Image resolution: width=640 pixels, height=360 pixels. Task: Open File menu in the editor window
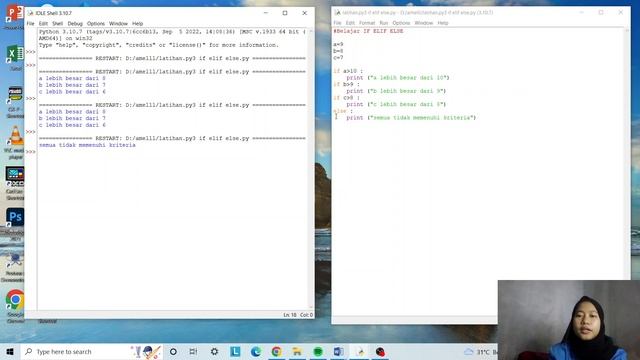(x=338, y=23)
